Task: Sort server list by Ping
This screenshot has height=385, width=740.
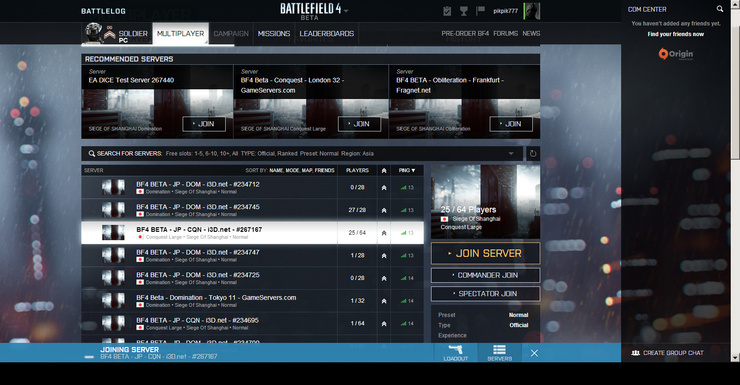Action: (406, 170)
